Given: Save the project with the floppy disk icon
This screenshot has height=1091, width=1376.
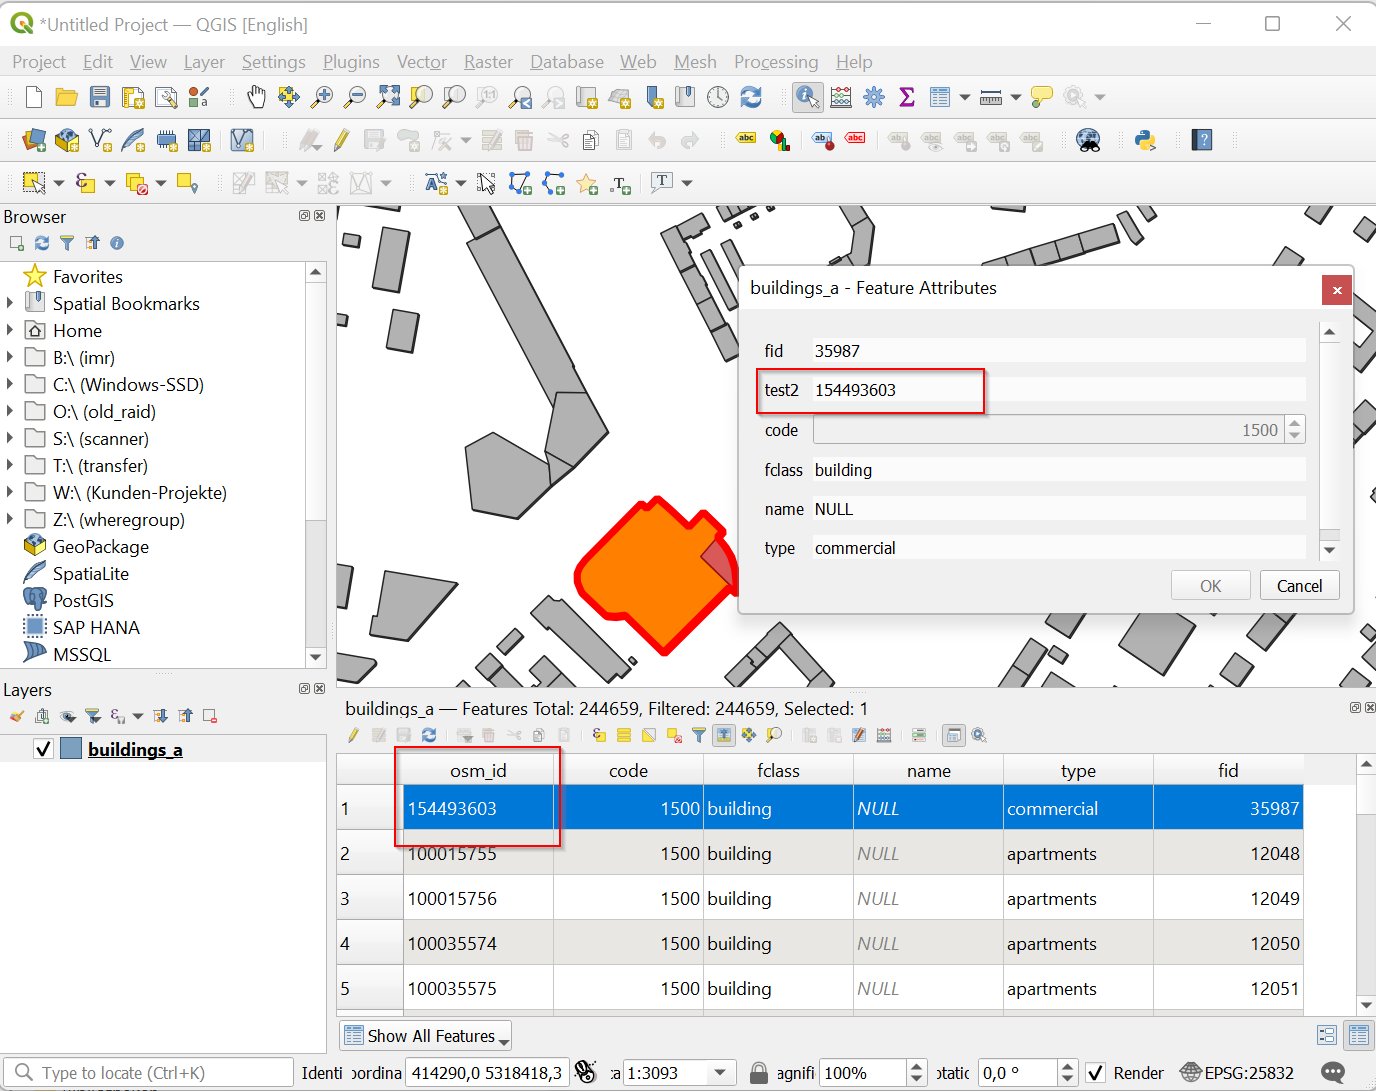Looking at the screenshot, I should (100, 97).
